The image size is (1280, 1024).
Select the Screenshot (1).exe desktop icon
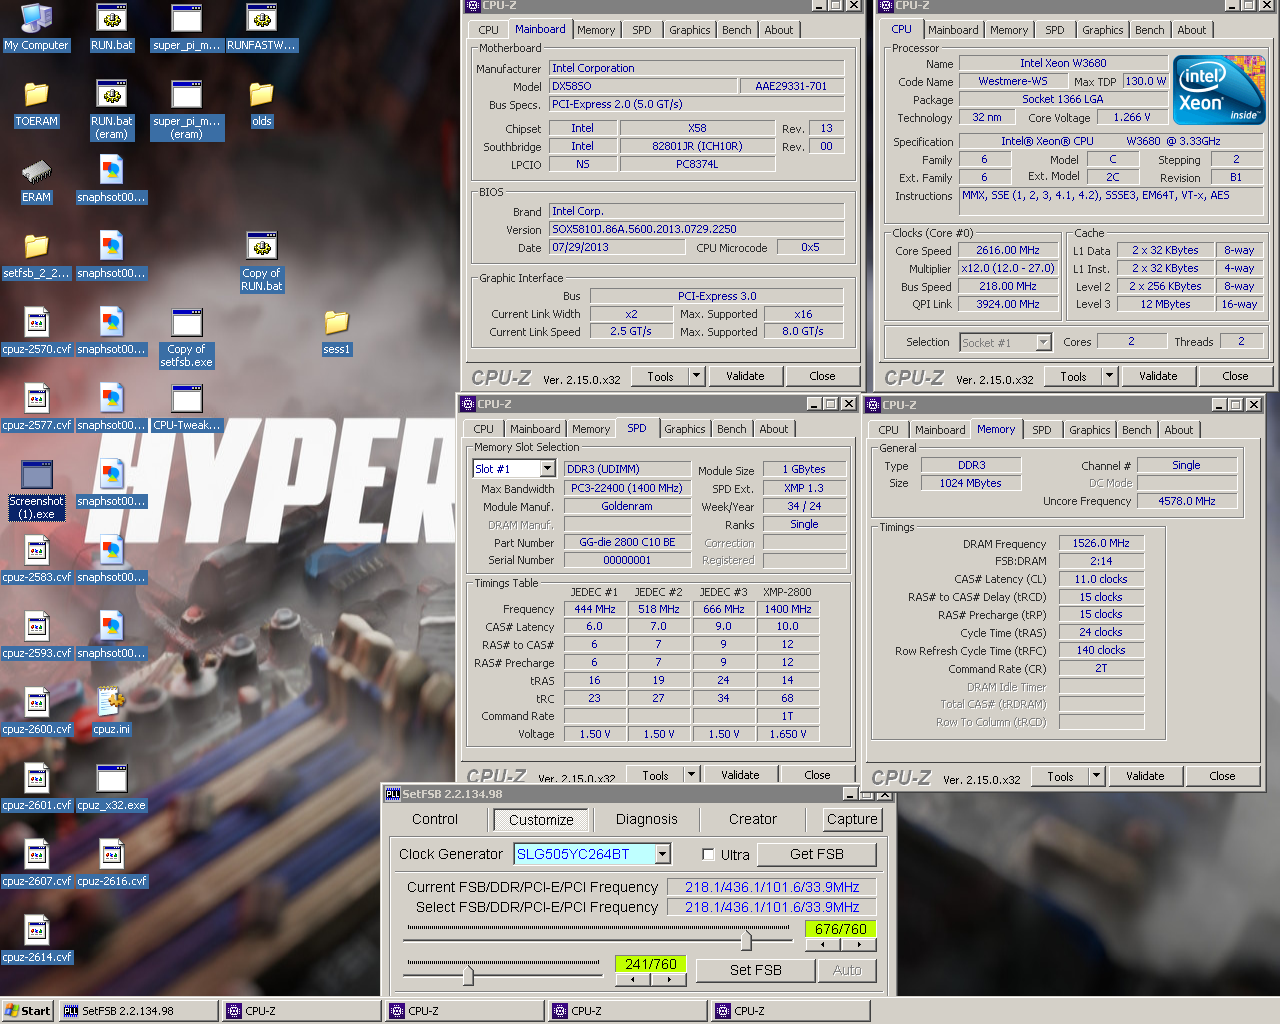(x=37, y=490)
